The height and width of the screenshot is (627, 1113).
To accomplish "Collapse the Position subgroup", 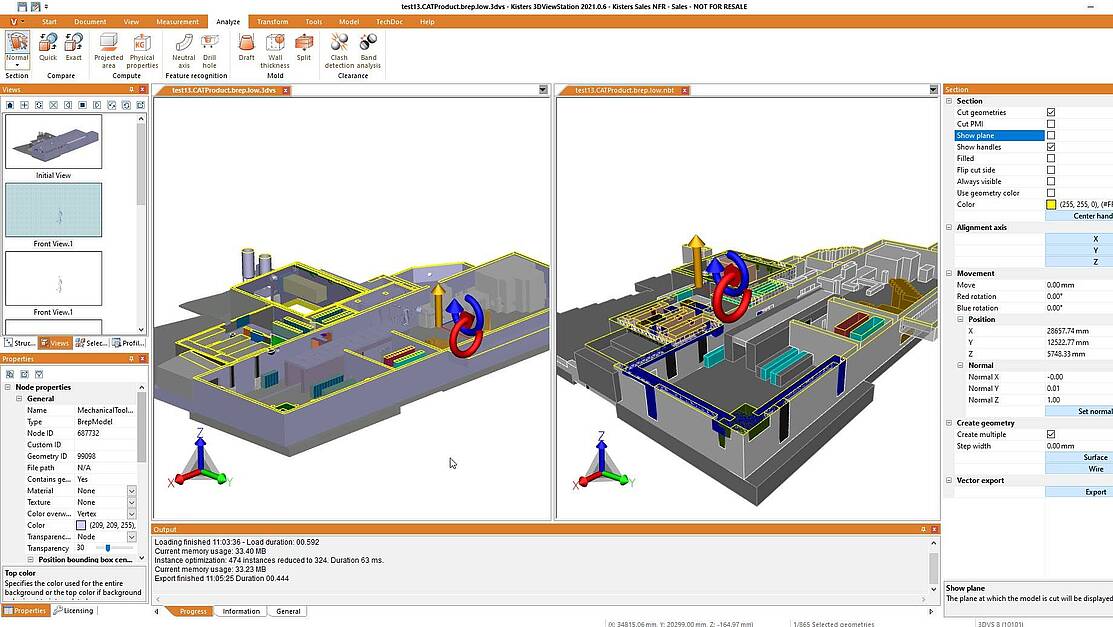I will pyautogui.click(x=960, y=319).
